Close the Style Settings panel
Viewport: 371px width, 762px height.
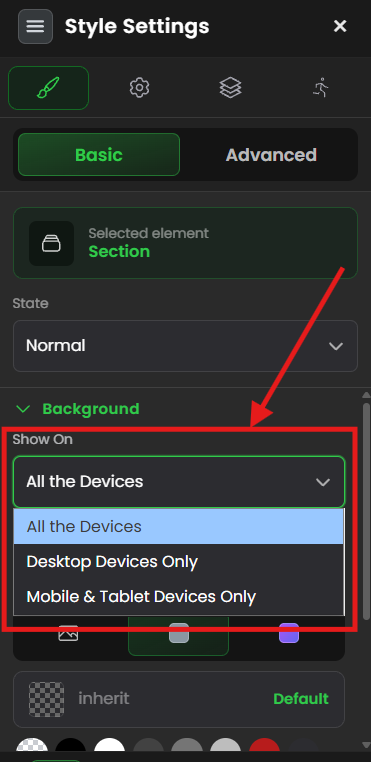pyautogui.click(x=340, y=26)
